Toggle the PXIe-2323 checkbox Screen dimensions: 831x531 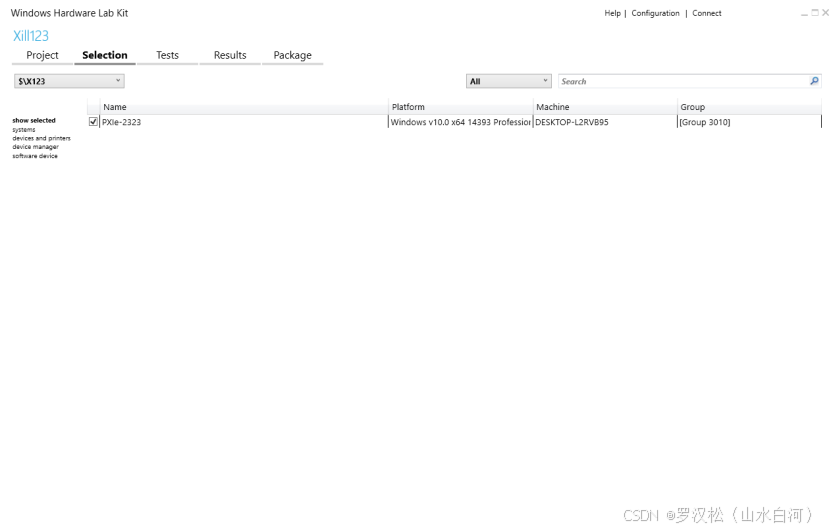tap(93, 122)
